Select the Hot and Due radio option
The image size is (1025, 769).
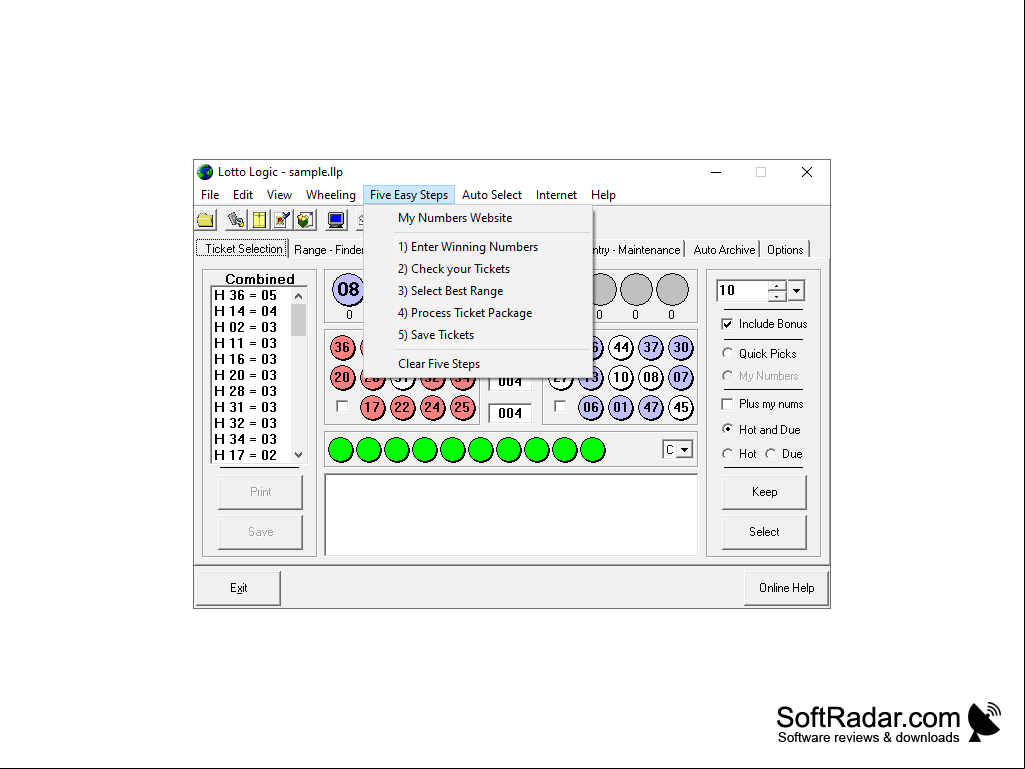pyautogui.click(x=727, y=429)
